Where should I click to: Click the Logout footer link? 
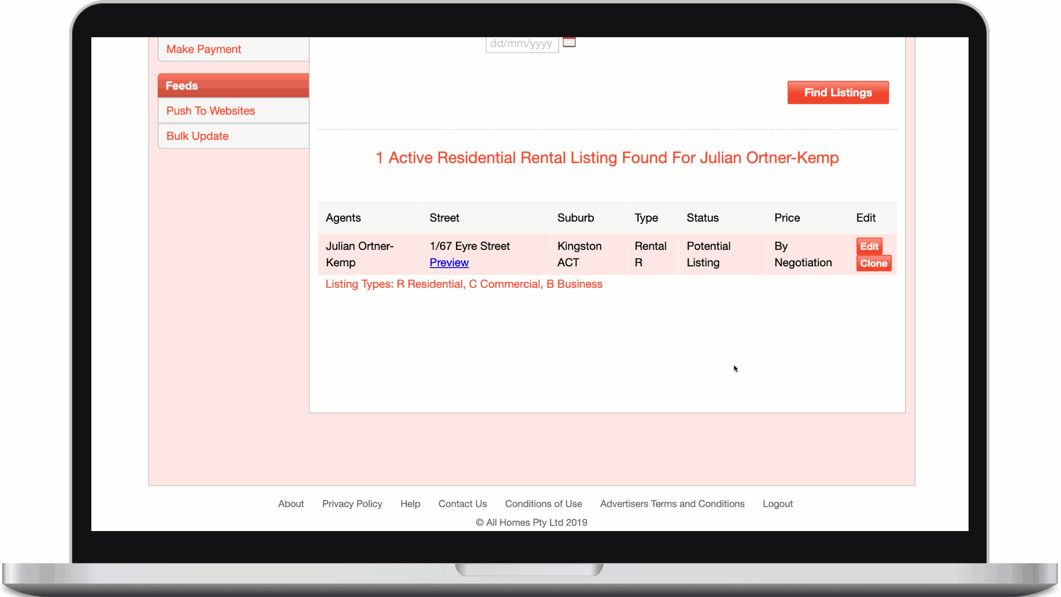(x=777, y=504)
